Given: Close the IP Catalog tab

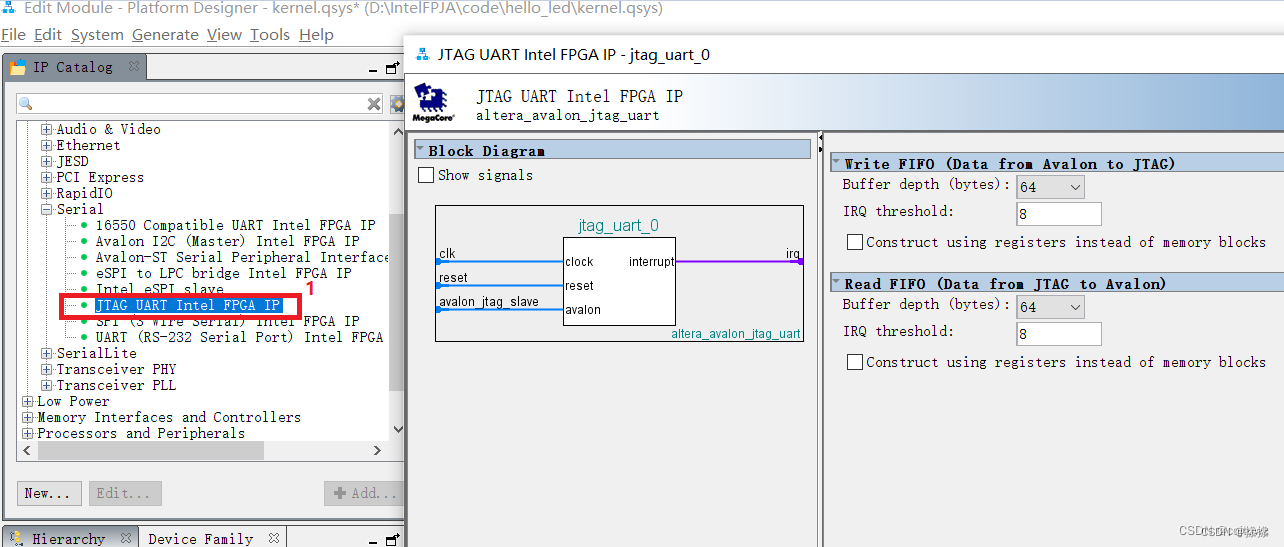Looking at the screenshot, I should 134,67.
